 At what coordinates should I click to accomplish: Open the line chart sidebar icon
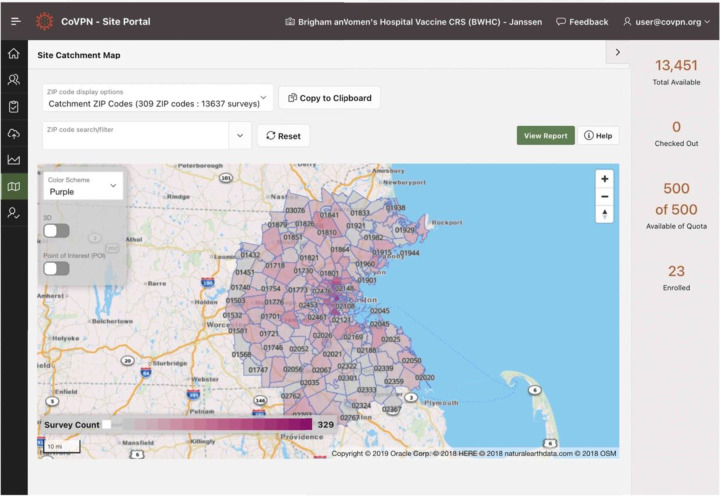(x=14, y=159)
